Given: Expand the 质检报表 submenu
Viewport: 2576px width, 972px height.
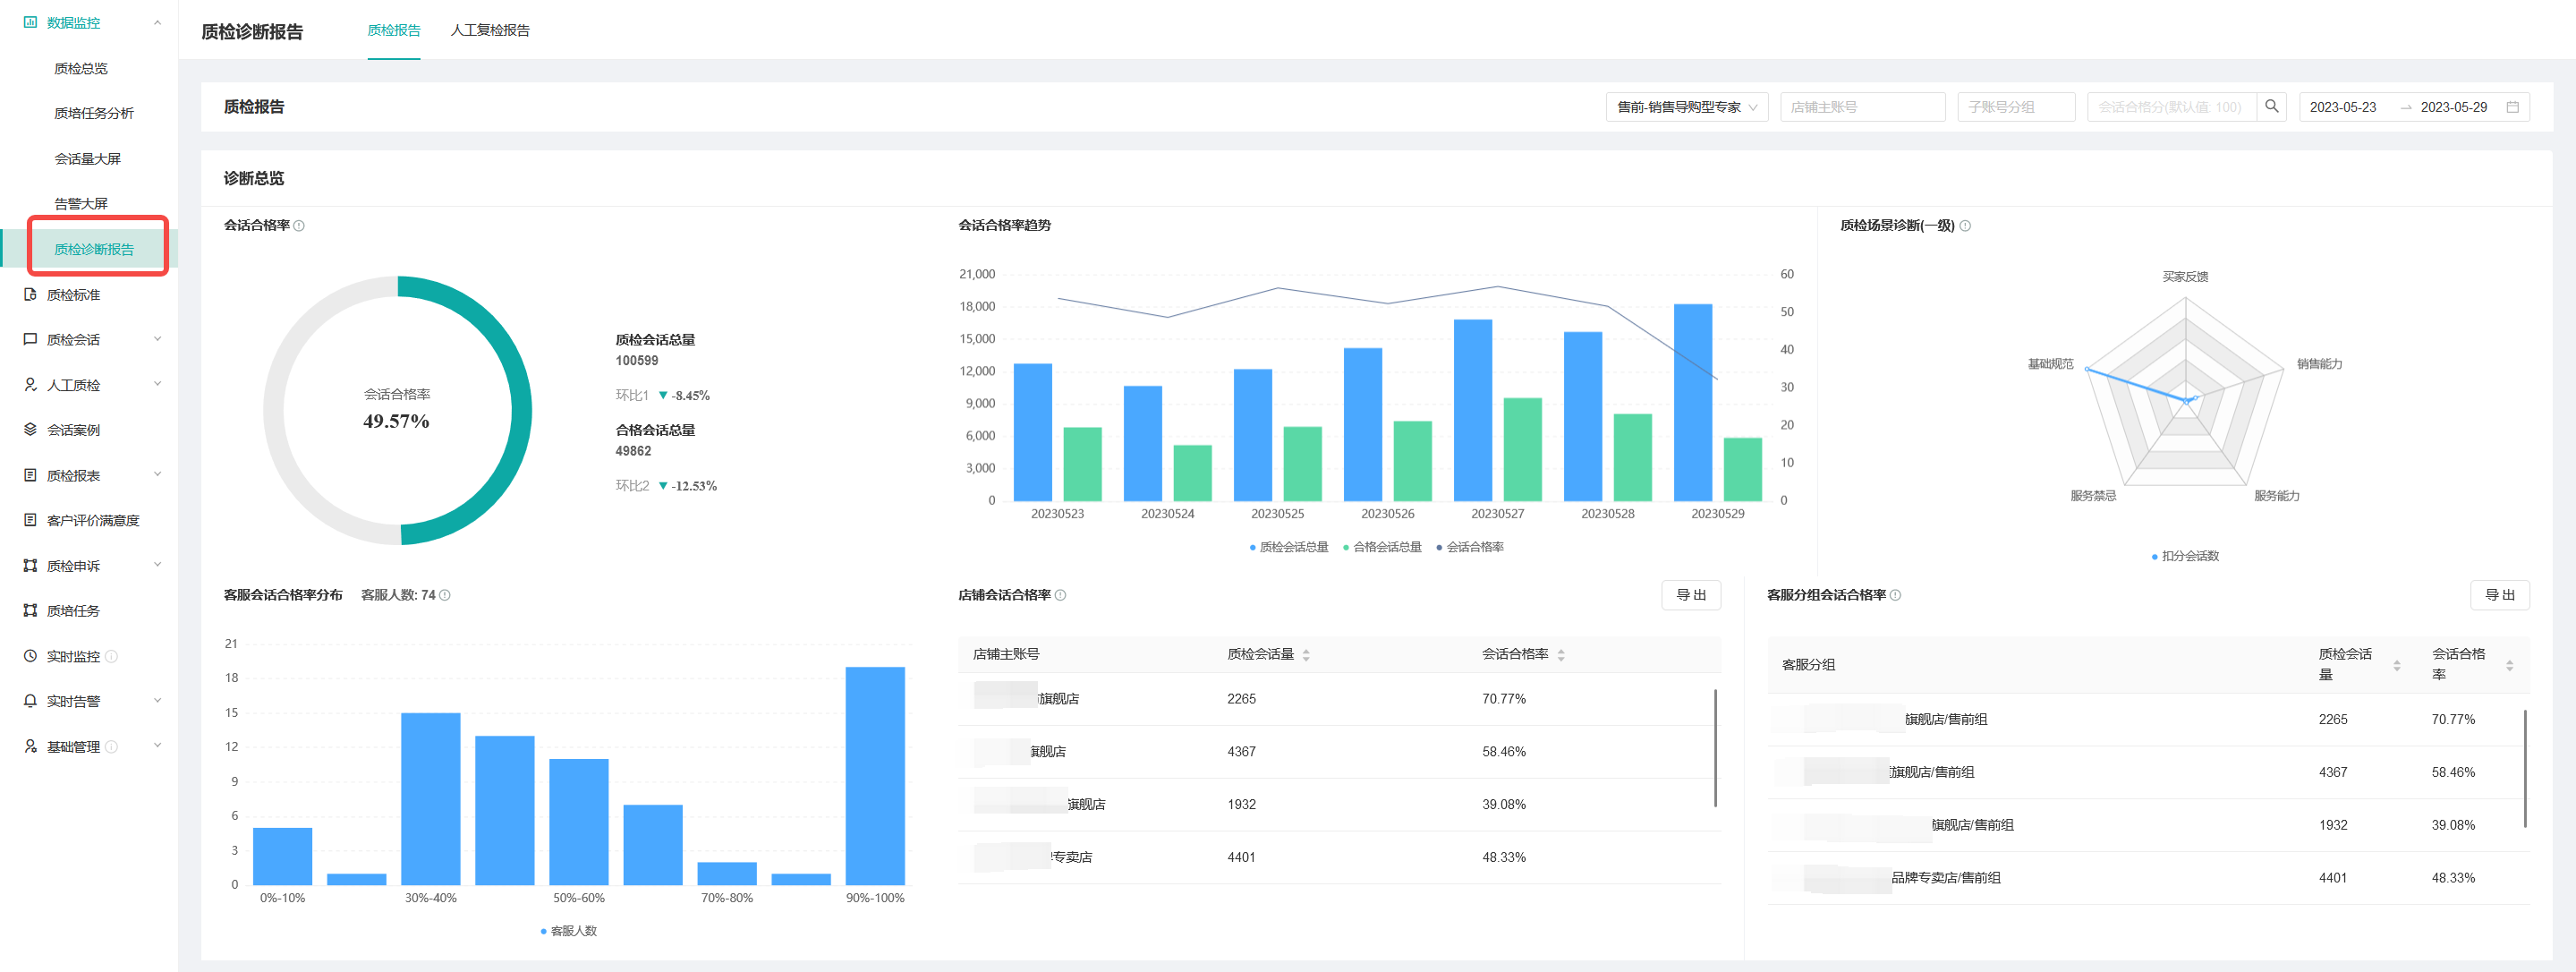Looking at the screenshot, I should pos(157,475).
